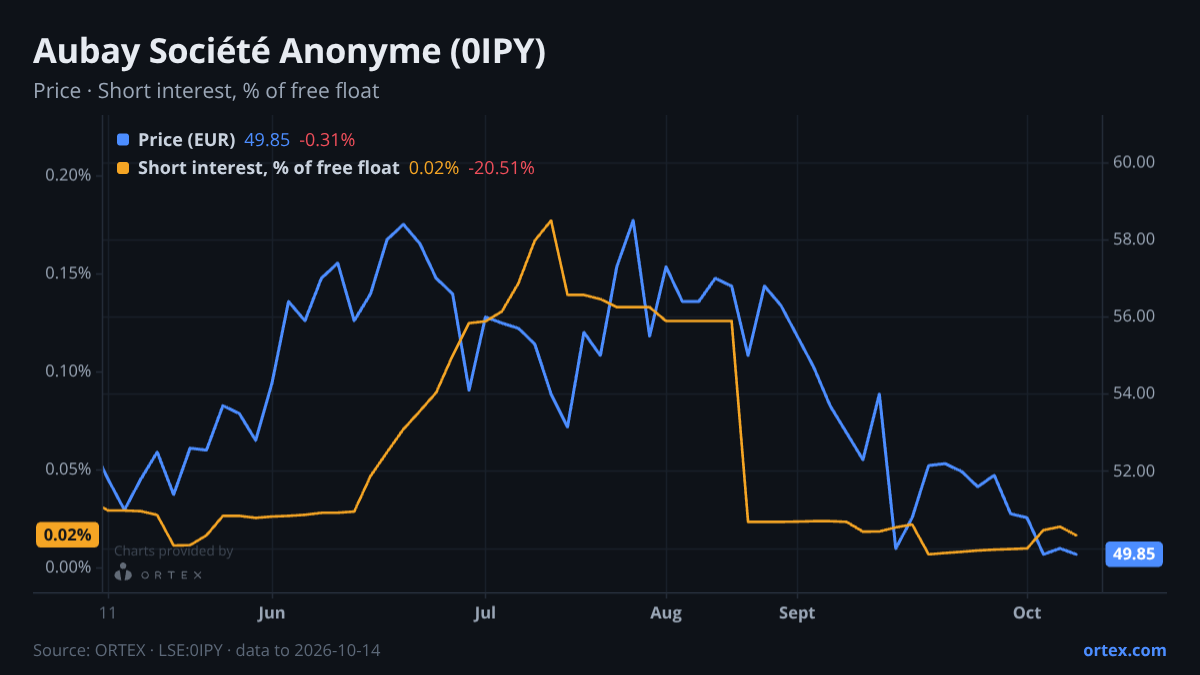This screenshot has height=675, width=1200.
Task: Click the Aug date axis label
Action: coord(666,613)
